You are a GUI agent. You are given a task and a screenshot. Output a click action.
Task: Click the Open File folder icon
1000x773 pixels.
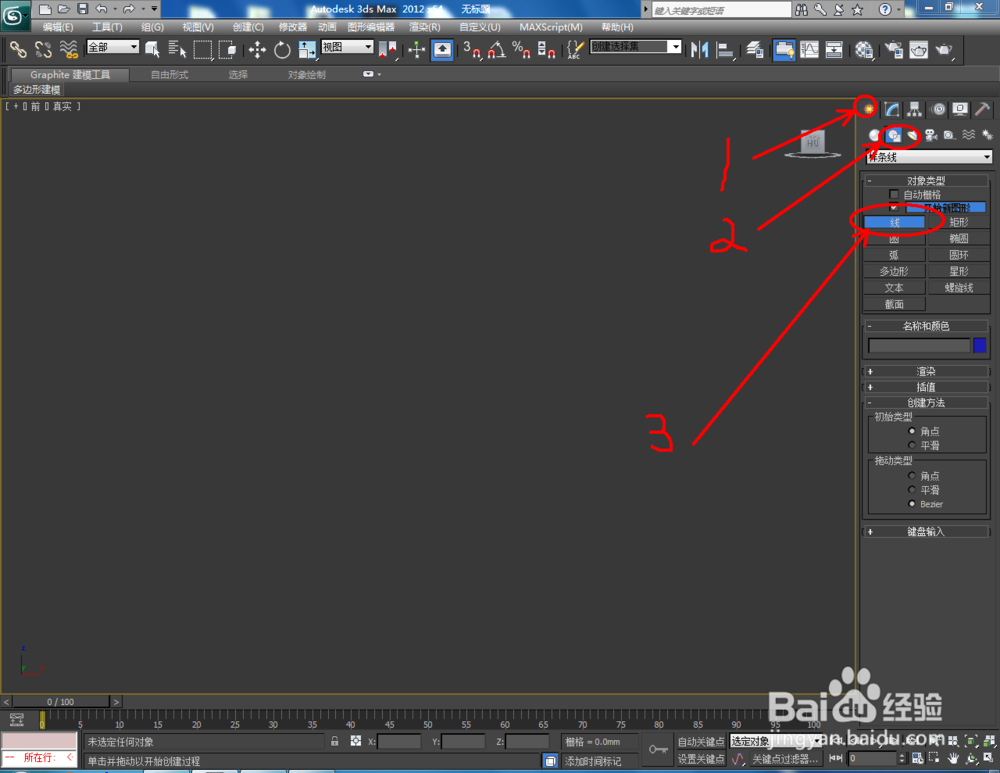click(64, 9)
